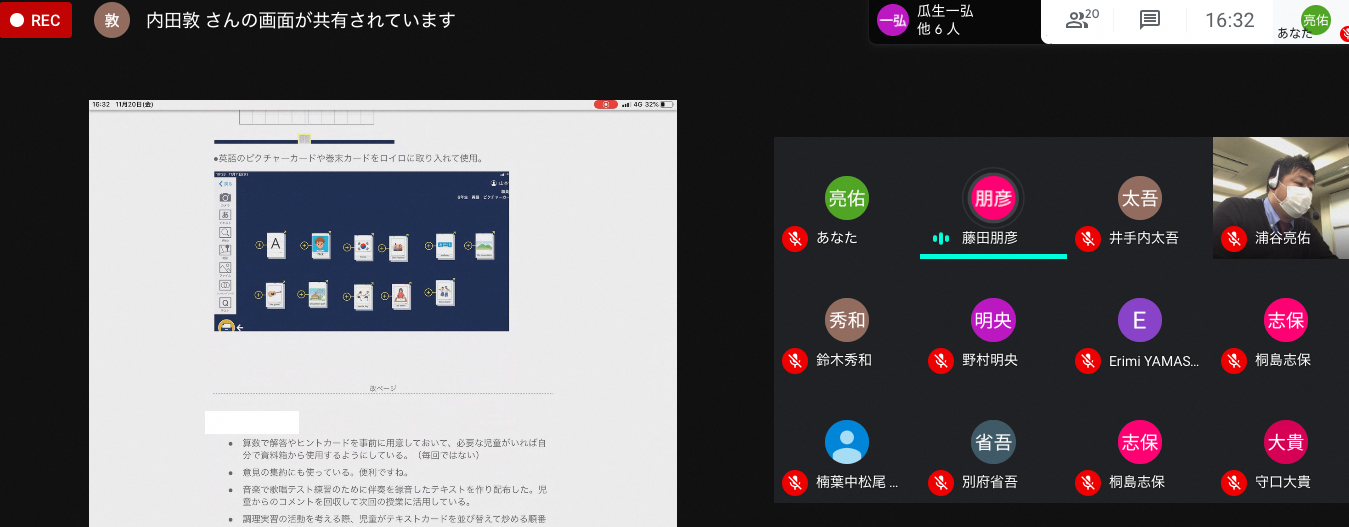Click the muted mic icon beside 楠葉中松尾
This screenshot has width=1349, height=527.
(x=795, y=483)
